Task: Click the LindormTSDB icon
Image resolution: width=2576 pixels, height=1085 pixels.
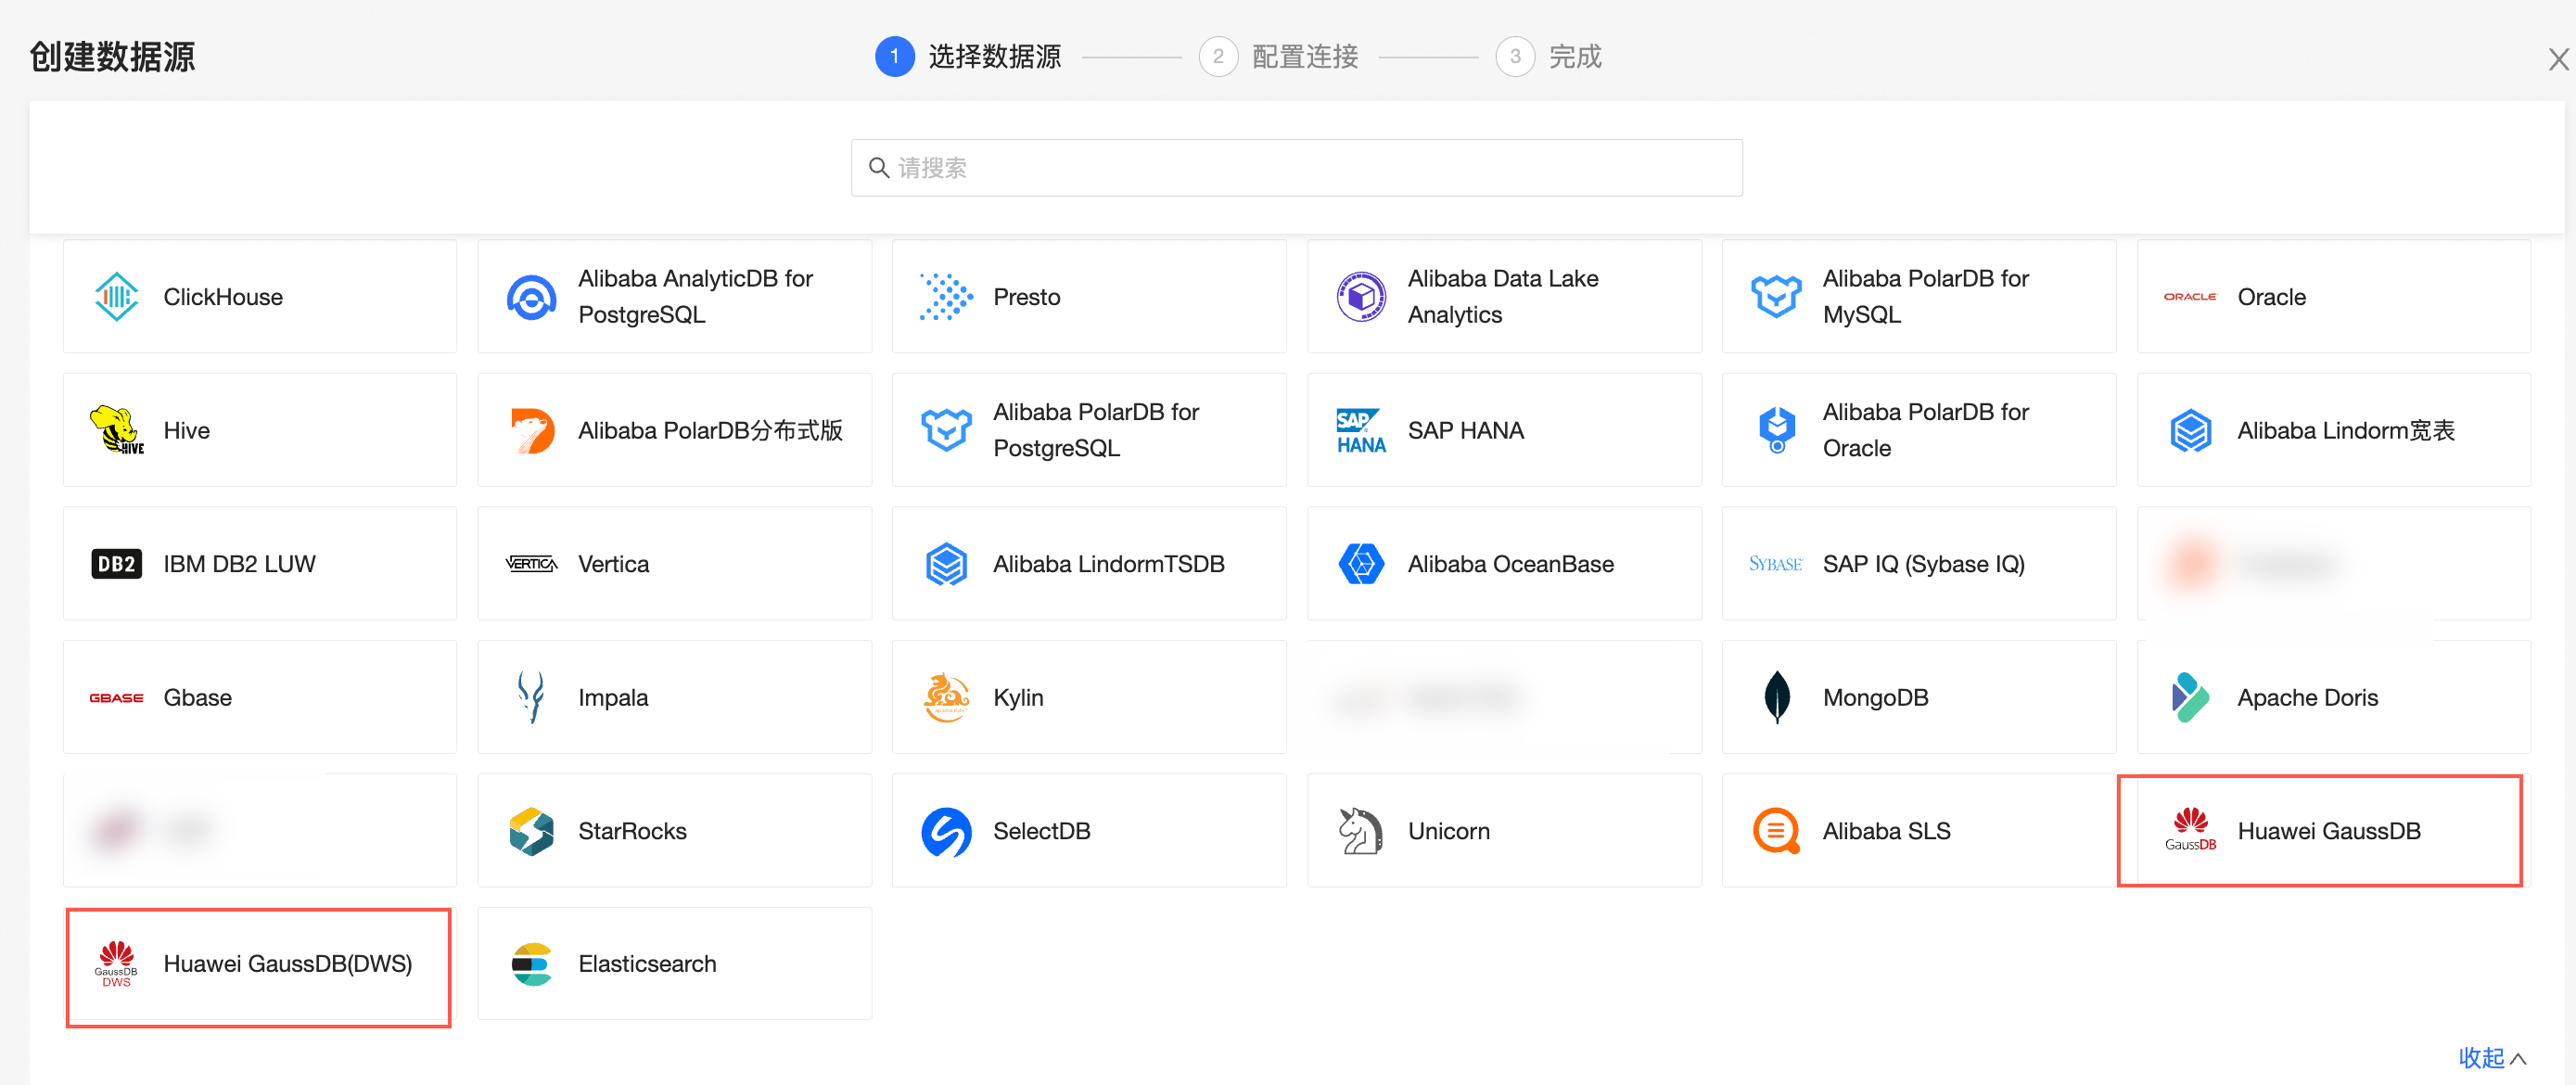Action: pyautogui.click(x=946, y=564)
